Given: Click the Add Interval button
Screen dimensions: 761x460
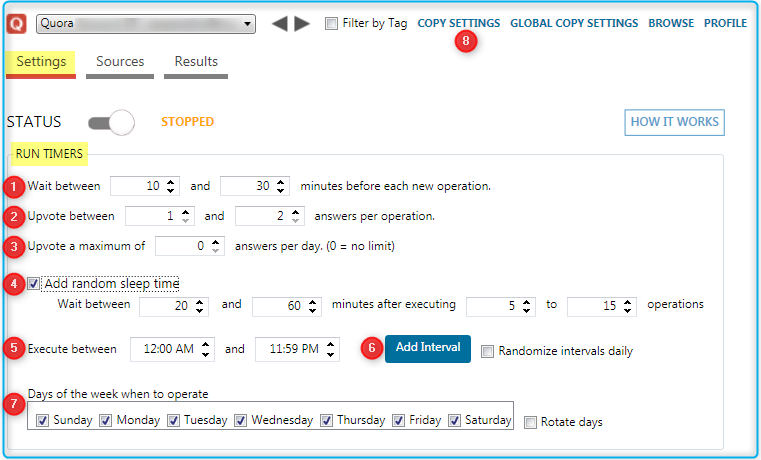Looking at the screenshot, I should coord(427,348).
